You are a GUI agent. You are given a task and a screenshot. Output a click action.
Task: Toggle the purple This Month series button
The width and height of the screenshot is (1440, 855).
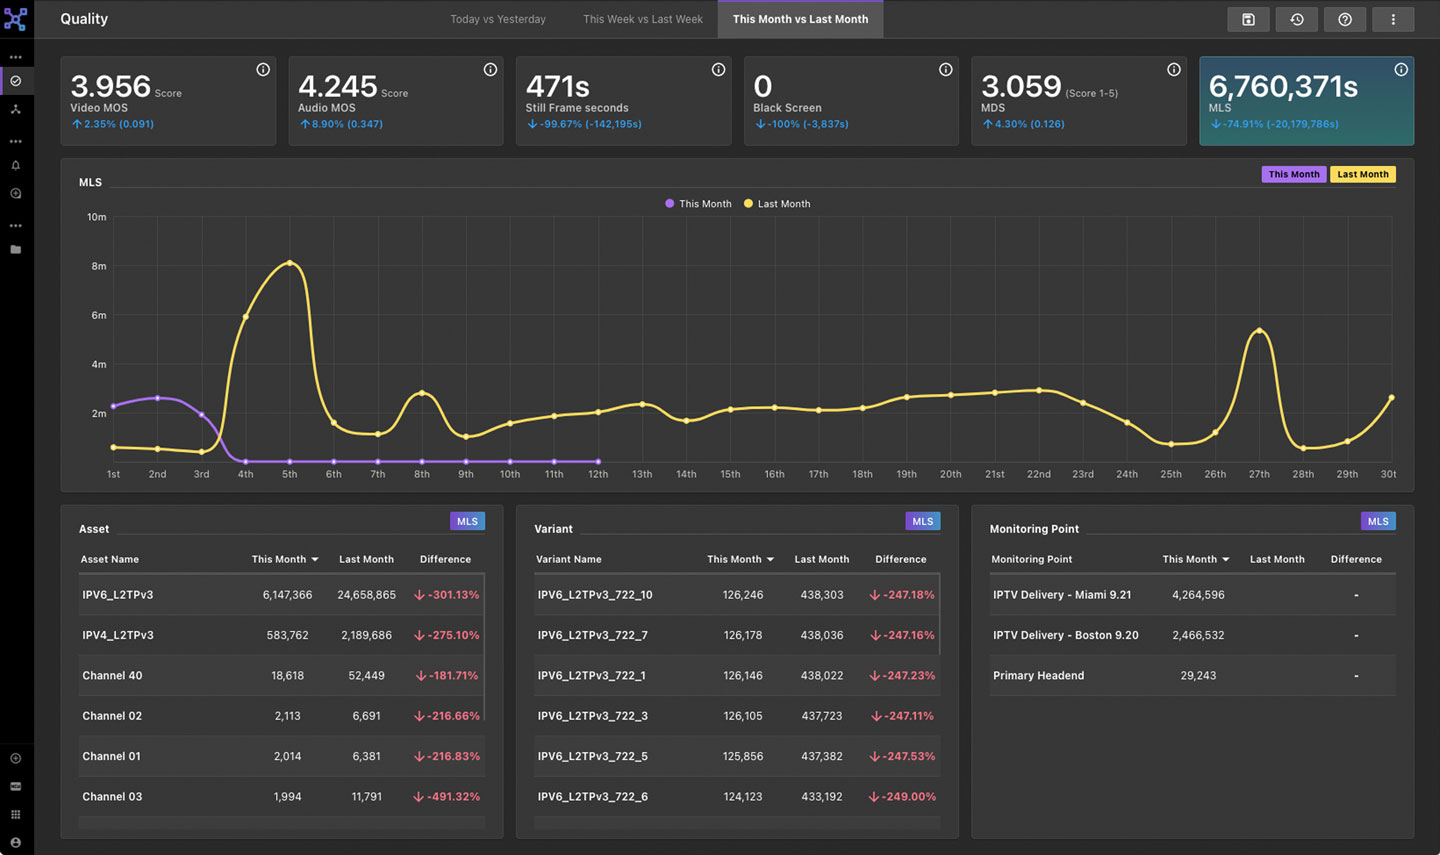coord(1293,174)
